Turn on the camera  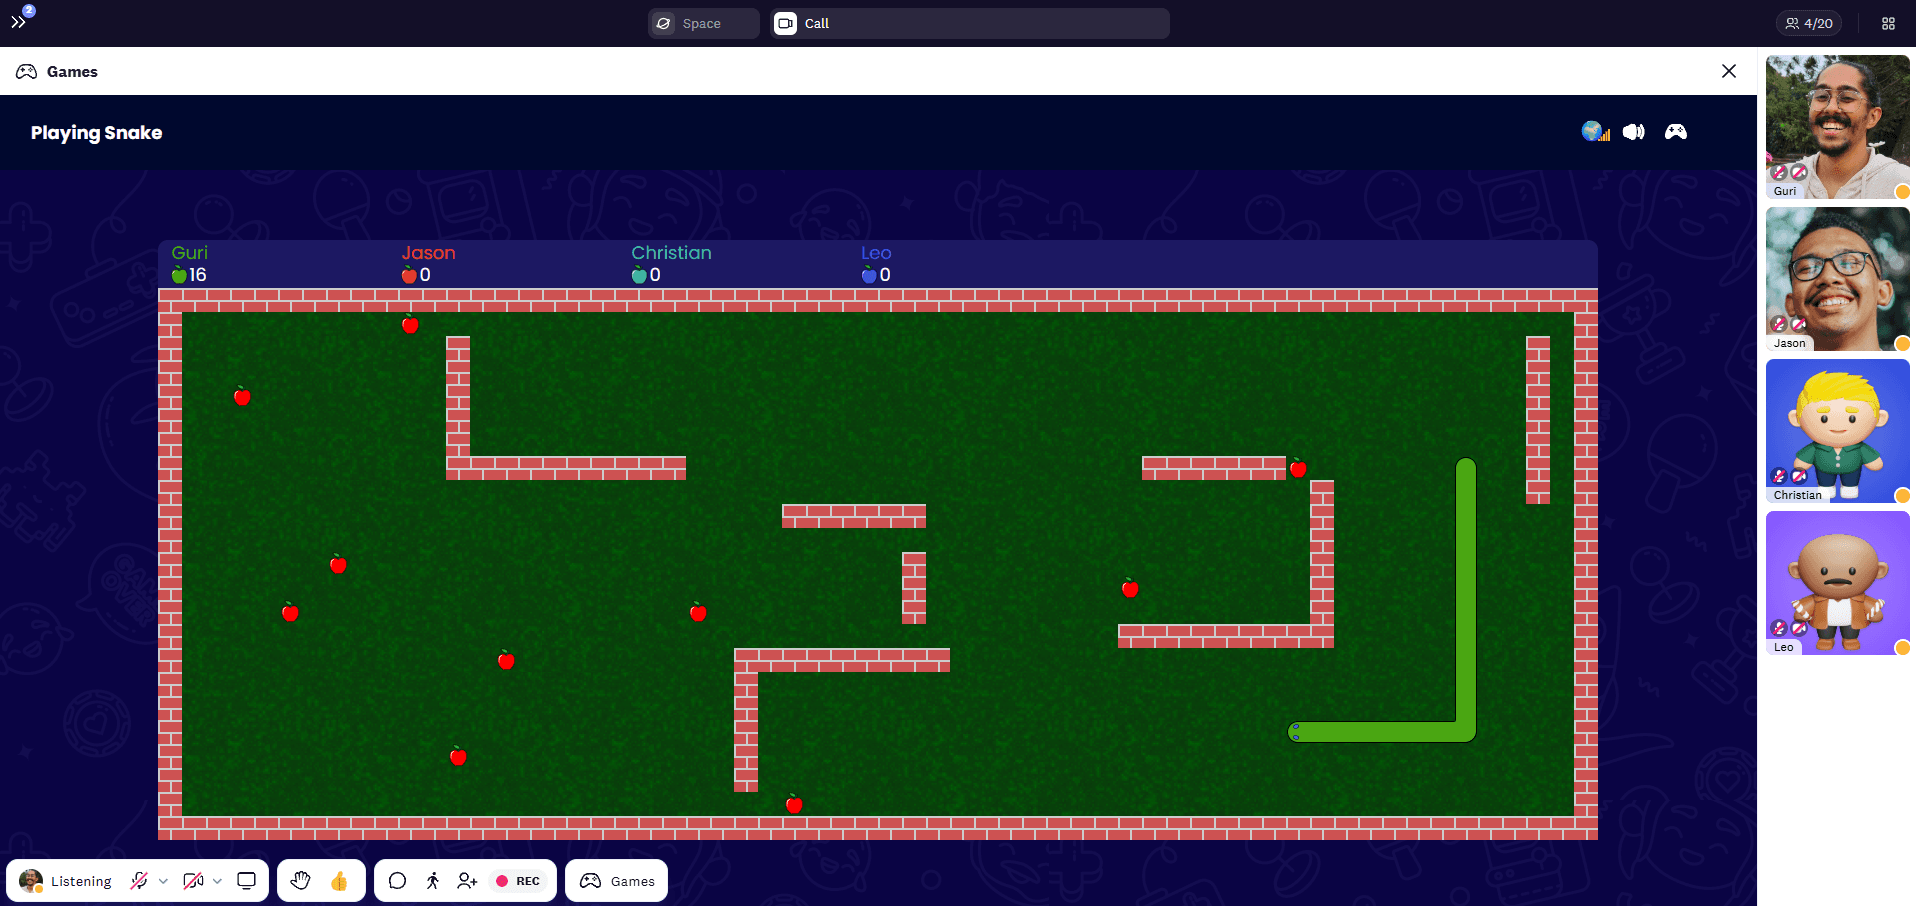193,881
